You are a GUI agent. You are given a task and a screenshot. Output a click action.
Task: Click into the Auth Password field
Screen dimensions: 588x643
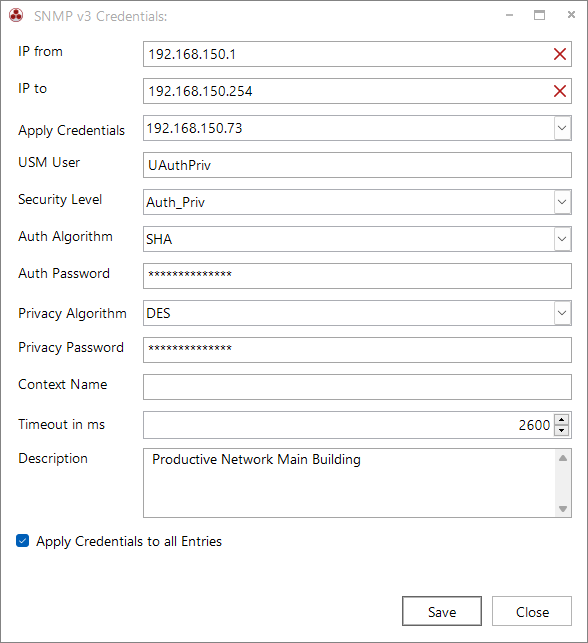(x=357, y=276)
